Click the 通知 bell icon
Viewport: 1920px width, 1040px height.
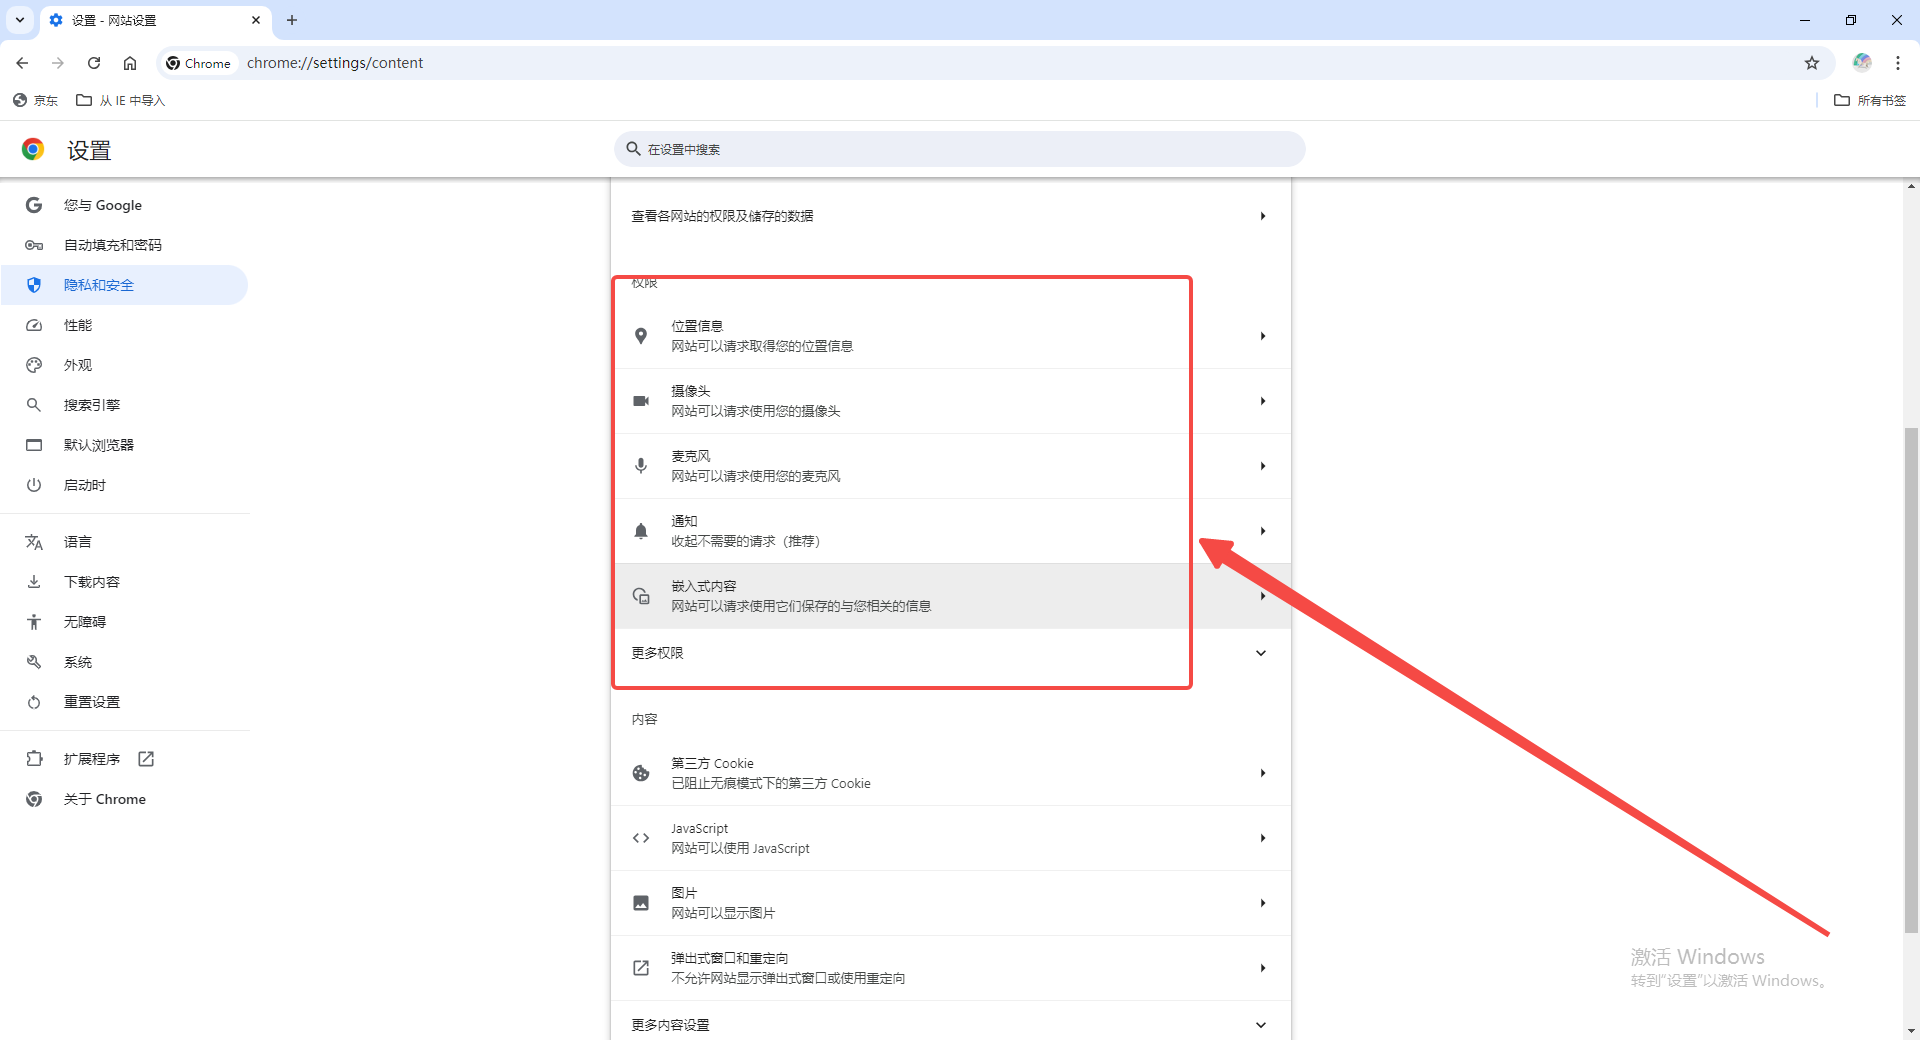[641, 531]
